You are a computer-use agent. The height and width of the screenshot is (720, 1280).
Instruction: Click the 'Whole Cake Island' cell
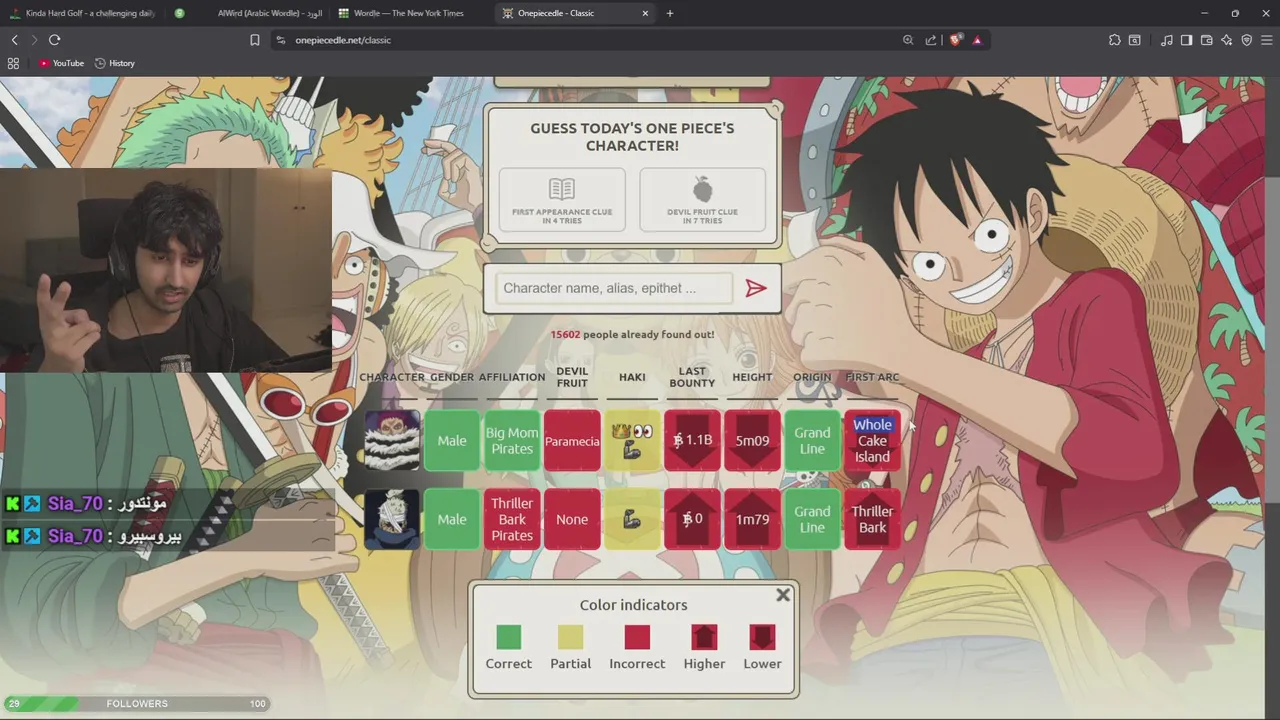pyautogui.click(x=872, y=441)
